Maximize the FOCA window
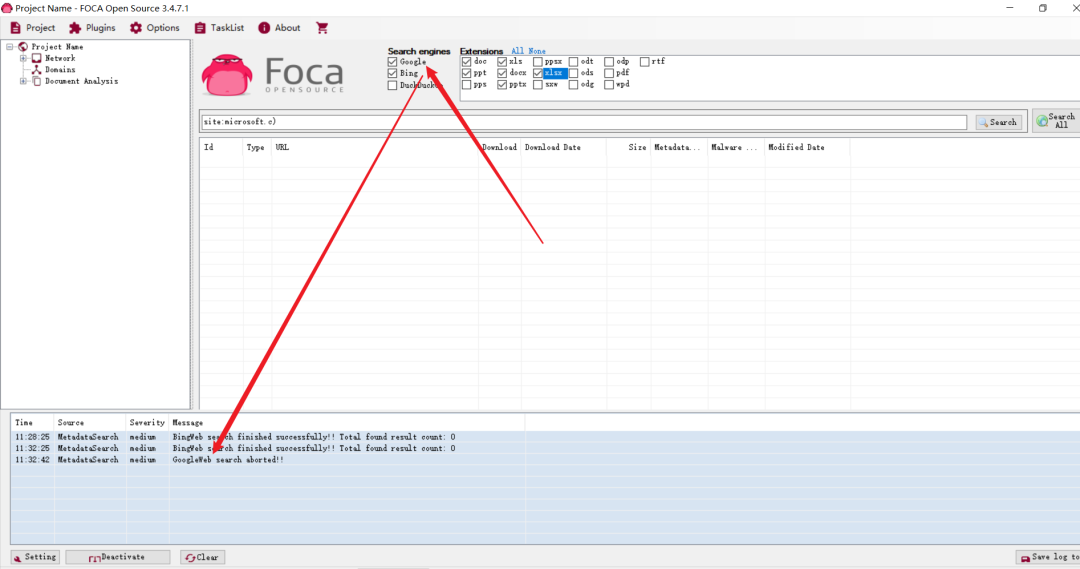Viewport: 1080px width, 569px height. 1042,8
